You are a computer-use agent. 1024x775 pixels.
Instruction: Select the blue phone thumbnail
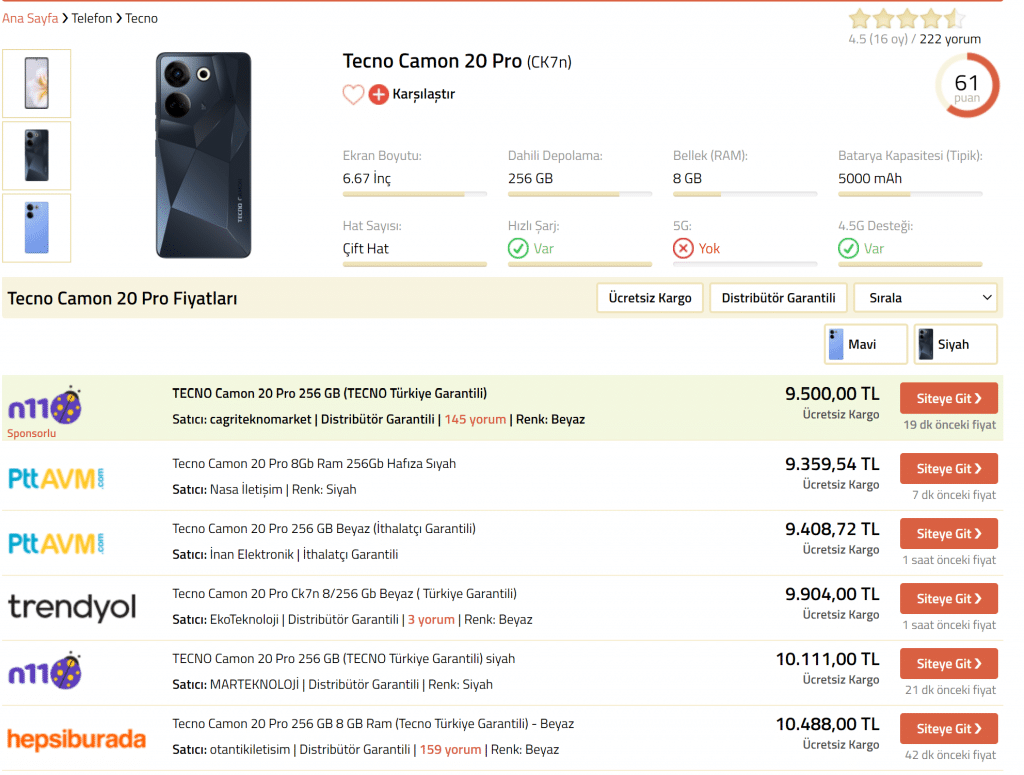pos(37,228)
